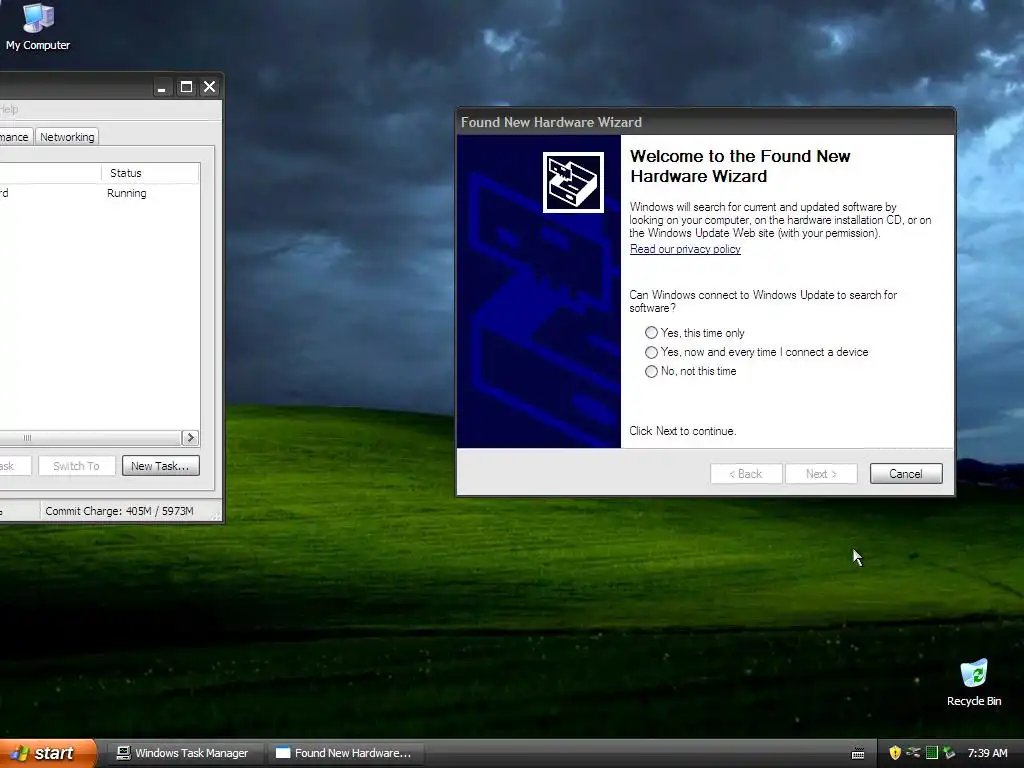Click the hardware wizard card icon
Image resolution: width=1024 pixels, height=768 pixels.
click(x=573, y=182)
